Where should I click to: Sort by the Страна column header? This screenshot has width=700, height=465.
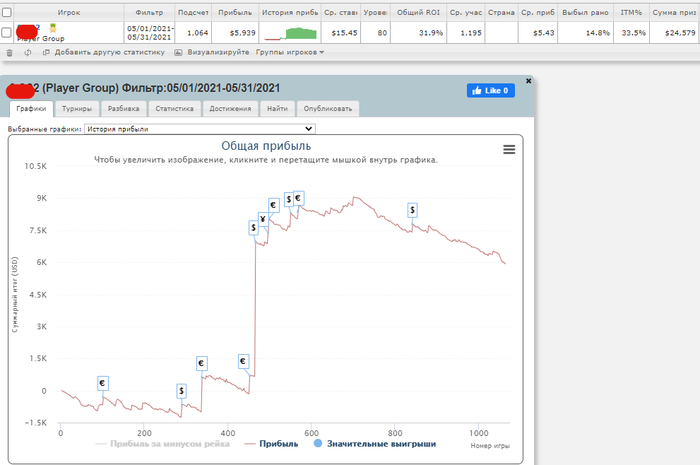click(501, 12)
